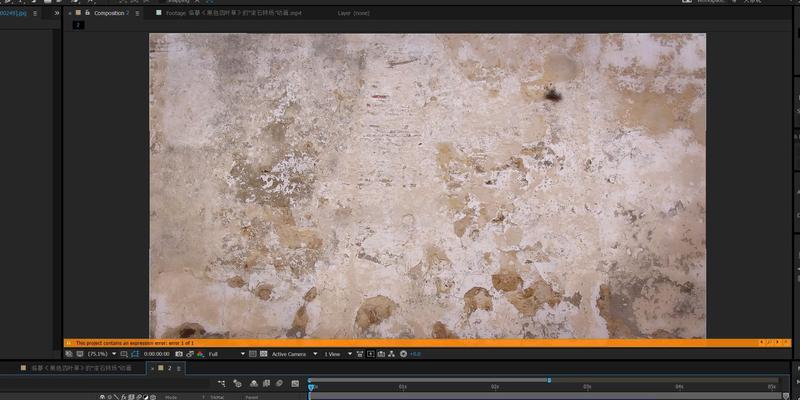
Task: Switch to the Composition 2 viewer tab
Action: point(112,13)
